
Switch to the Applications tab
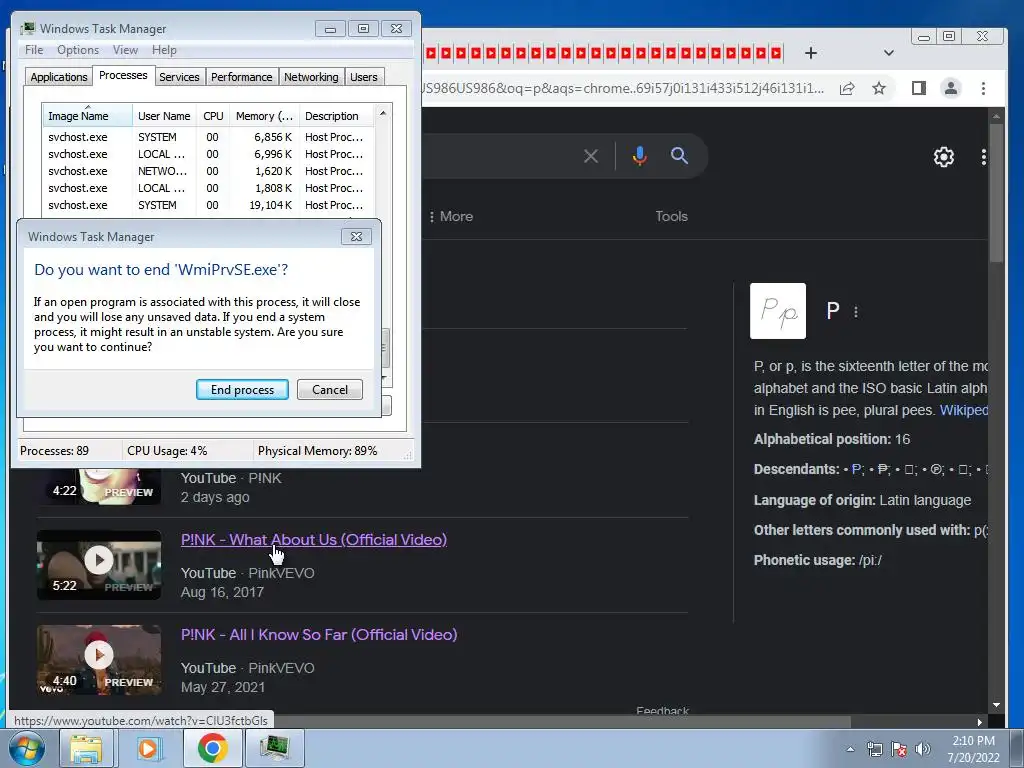click(x=59, y=77)
